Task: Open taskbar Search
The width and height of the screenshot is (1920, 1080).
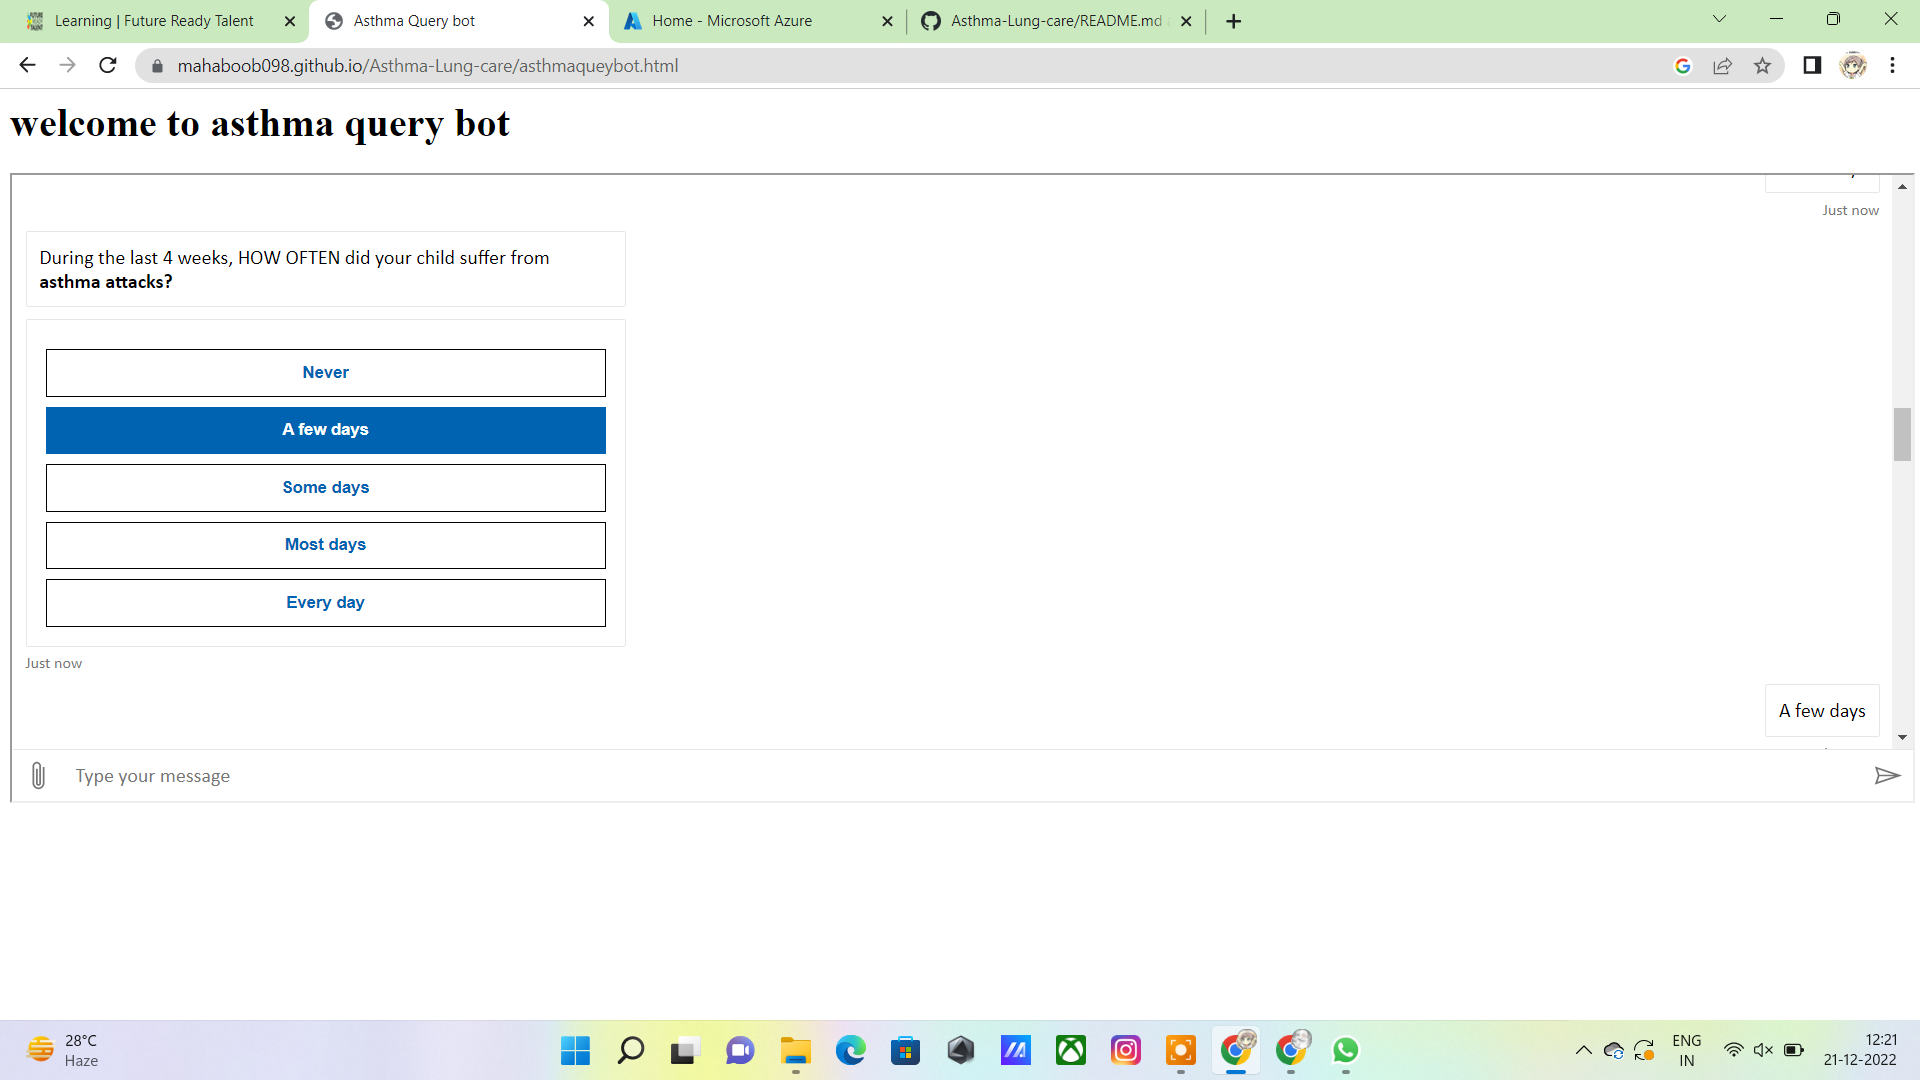Action: pyautogui.click(x=630, y=1050)
